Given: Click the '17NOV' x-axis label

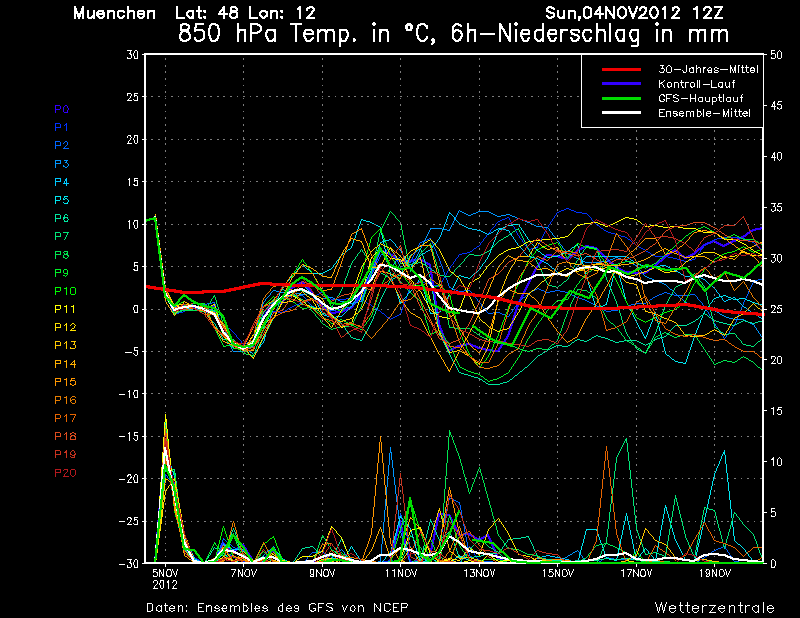Looking at the screenshot, I should (x=636, y=573).
